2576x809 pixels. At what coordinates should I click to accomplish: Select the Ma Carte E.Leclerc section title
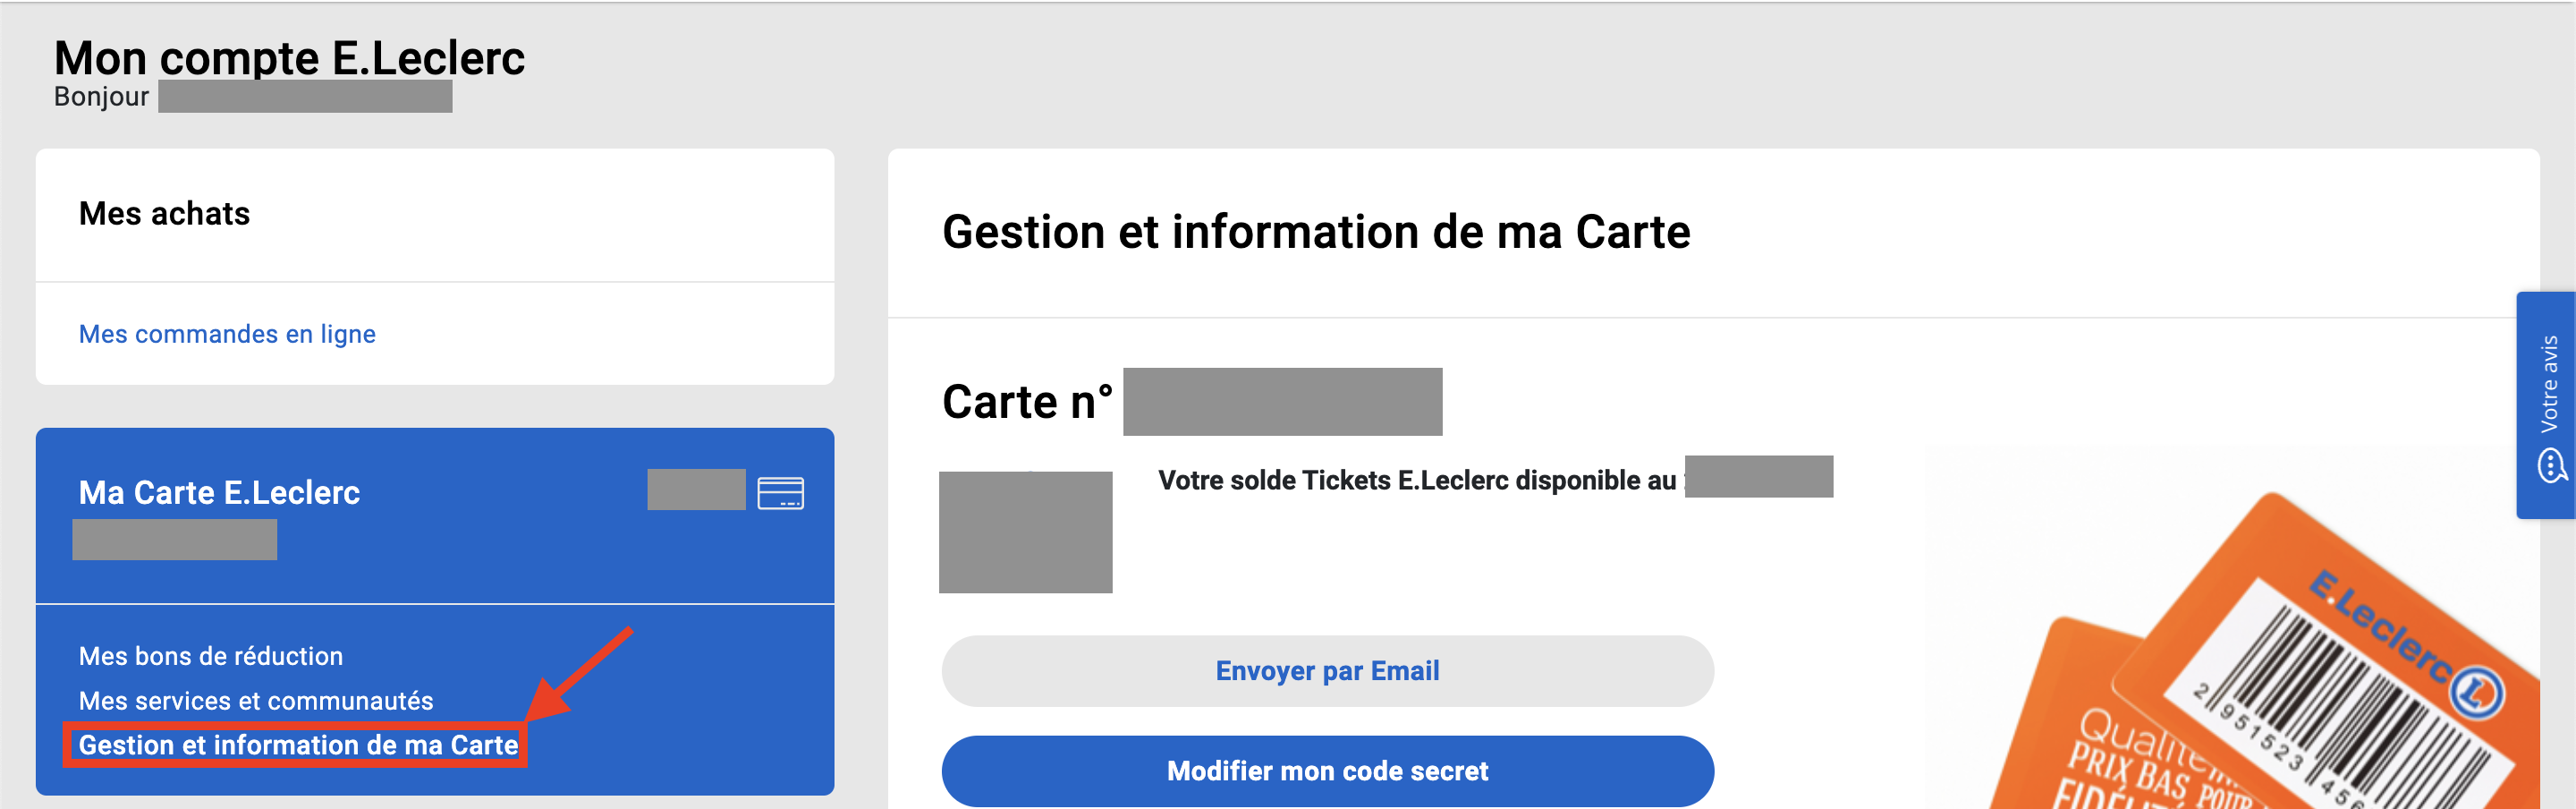[219, 493]
